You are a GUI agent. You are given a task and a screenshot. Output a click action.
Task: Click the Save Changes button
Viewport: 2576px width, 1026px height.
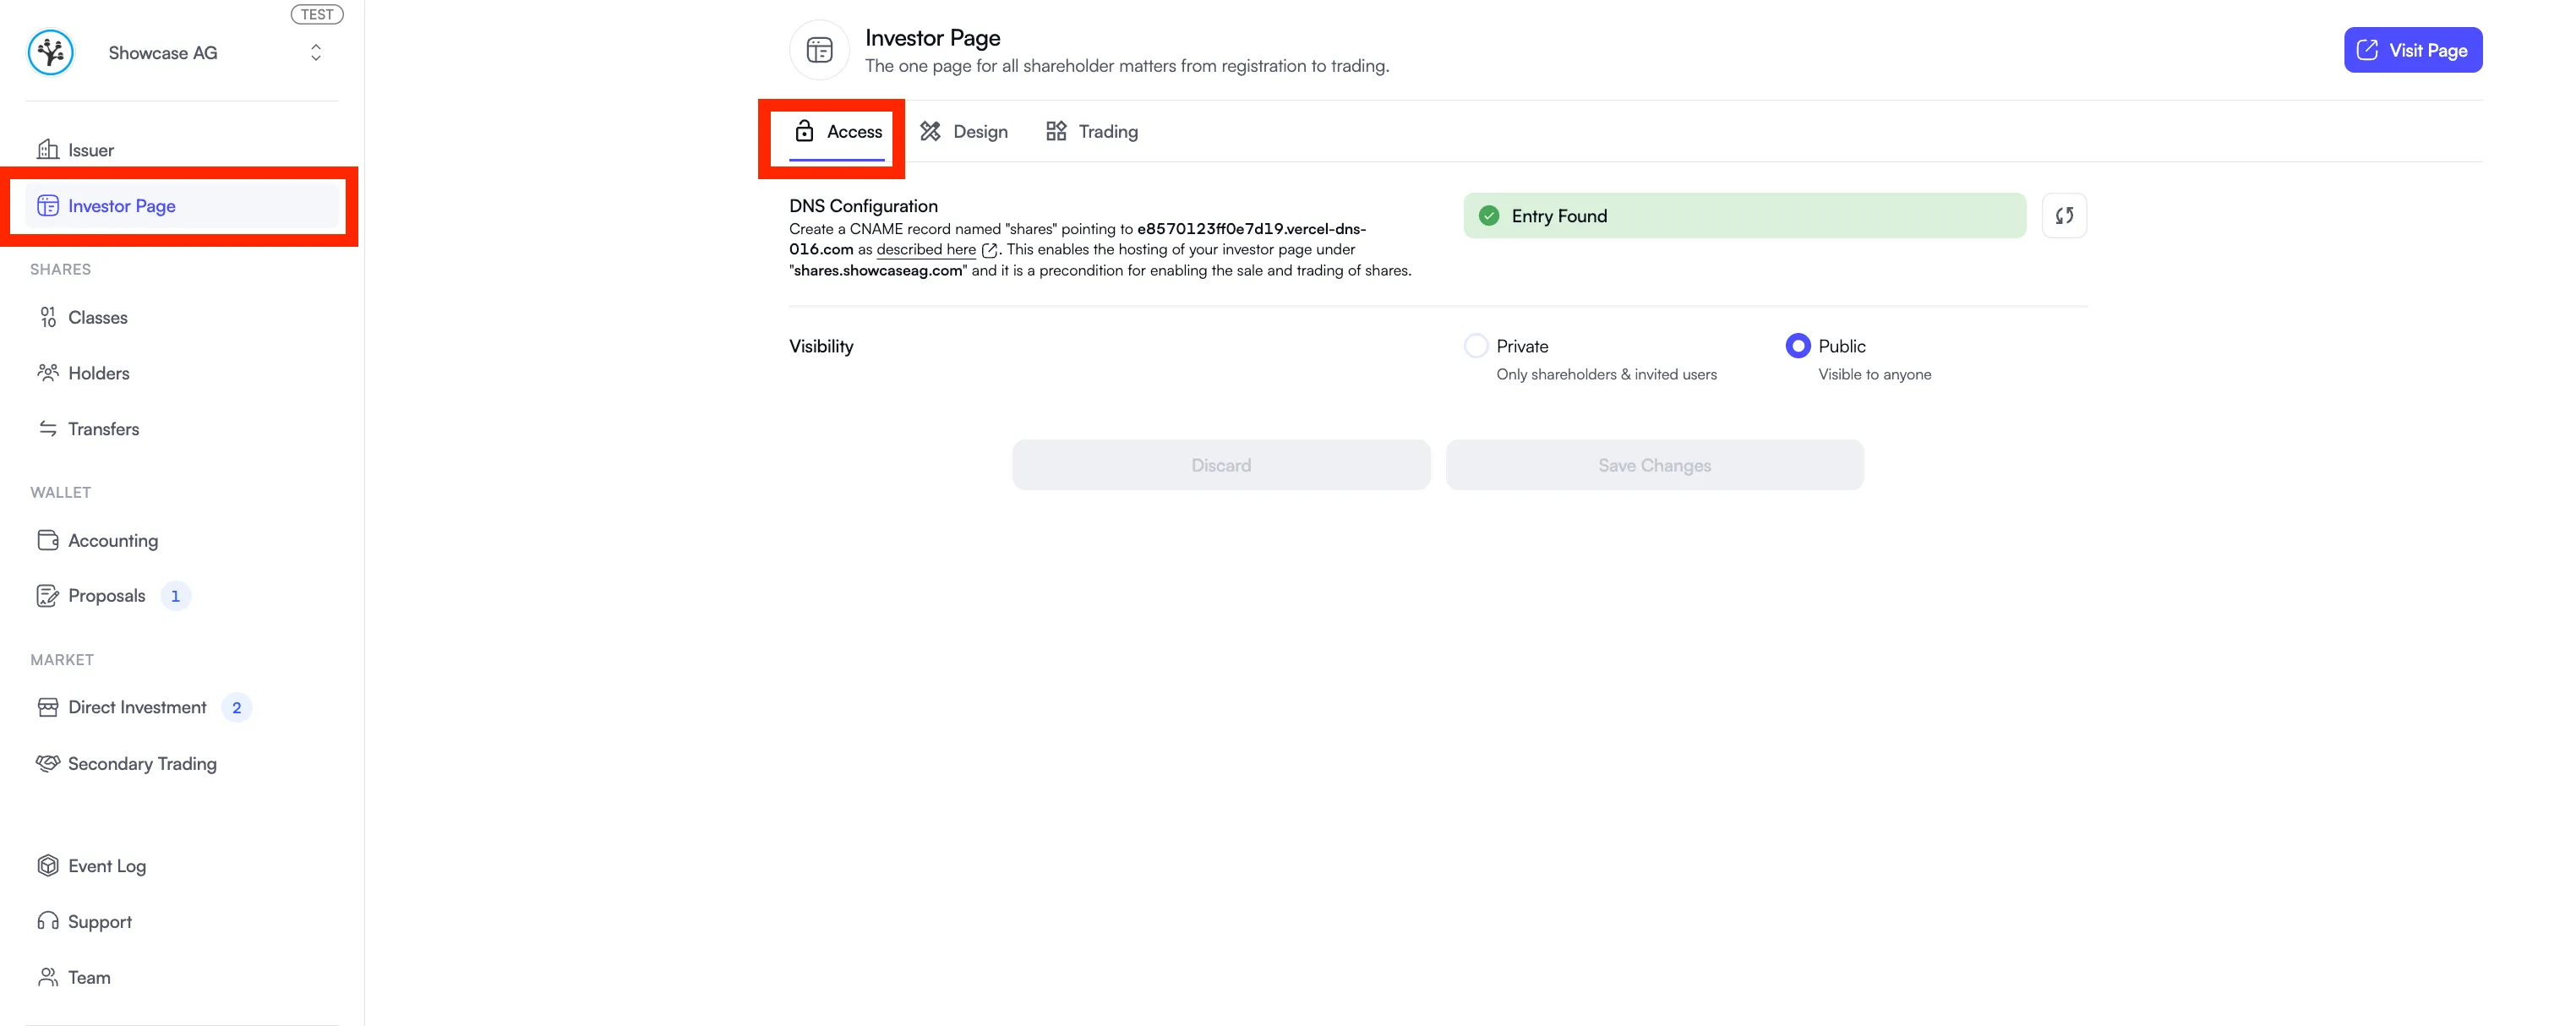(1653, 464)
